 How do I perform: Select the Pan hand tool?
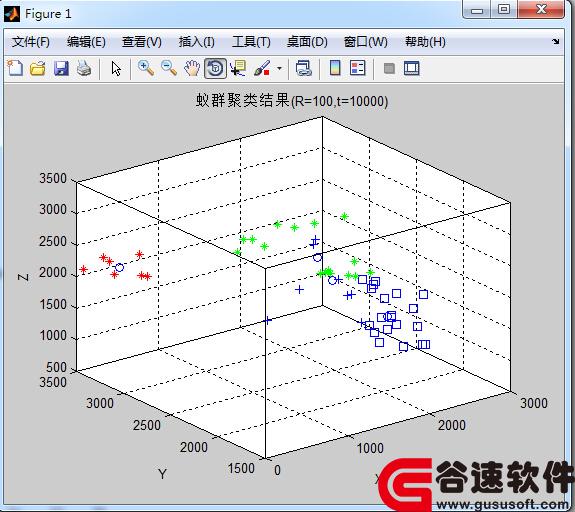(192, 68)
